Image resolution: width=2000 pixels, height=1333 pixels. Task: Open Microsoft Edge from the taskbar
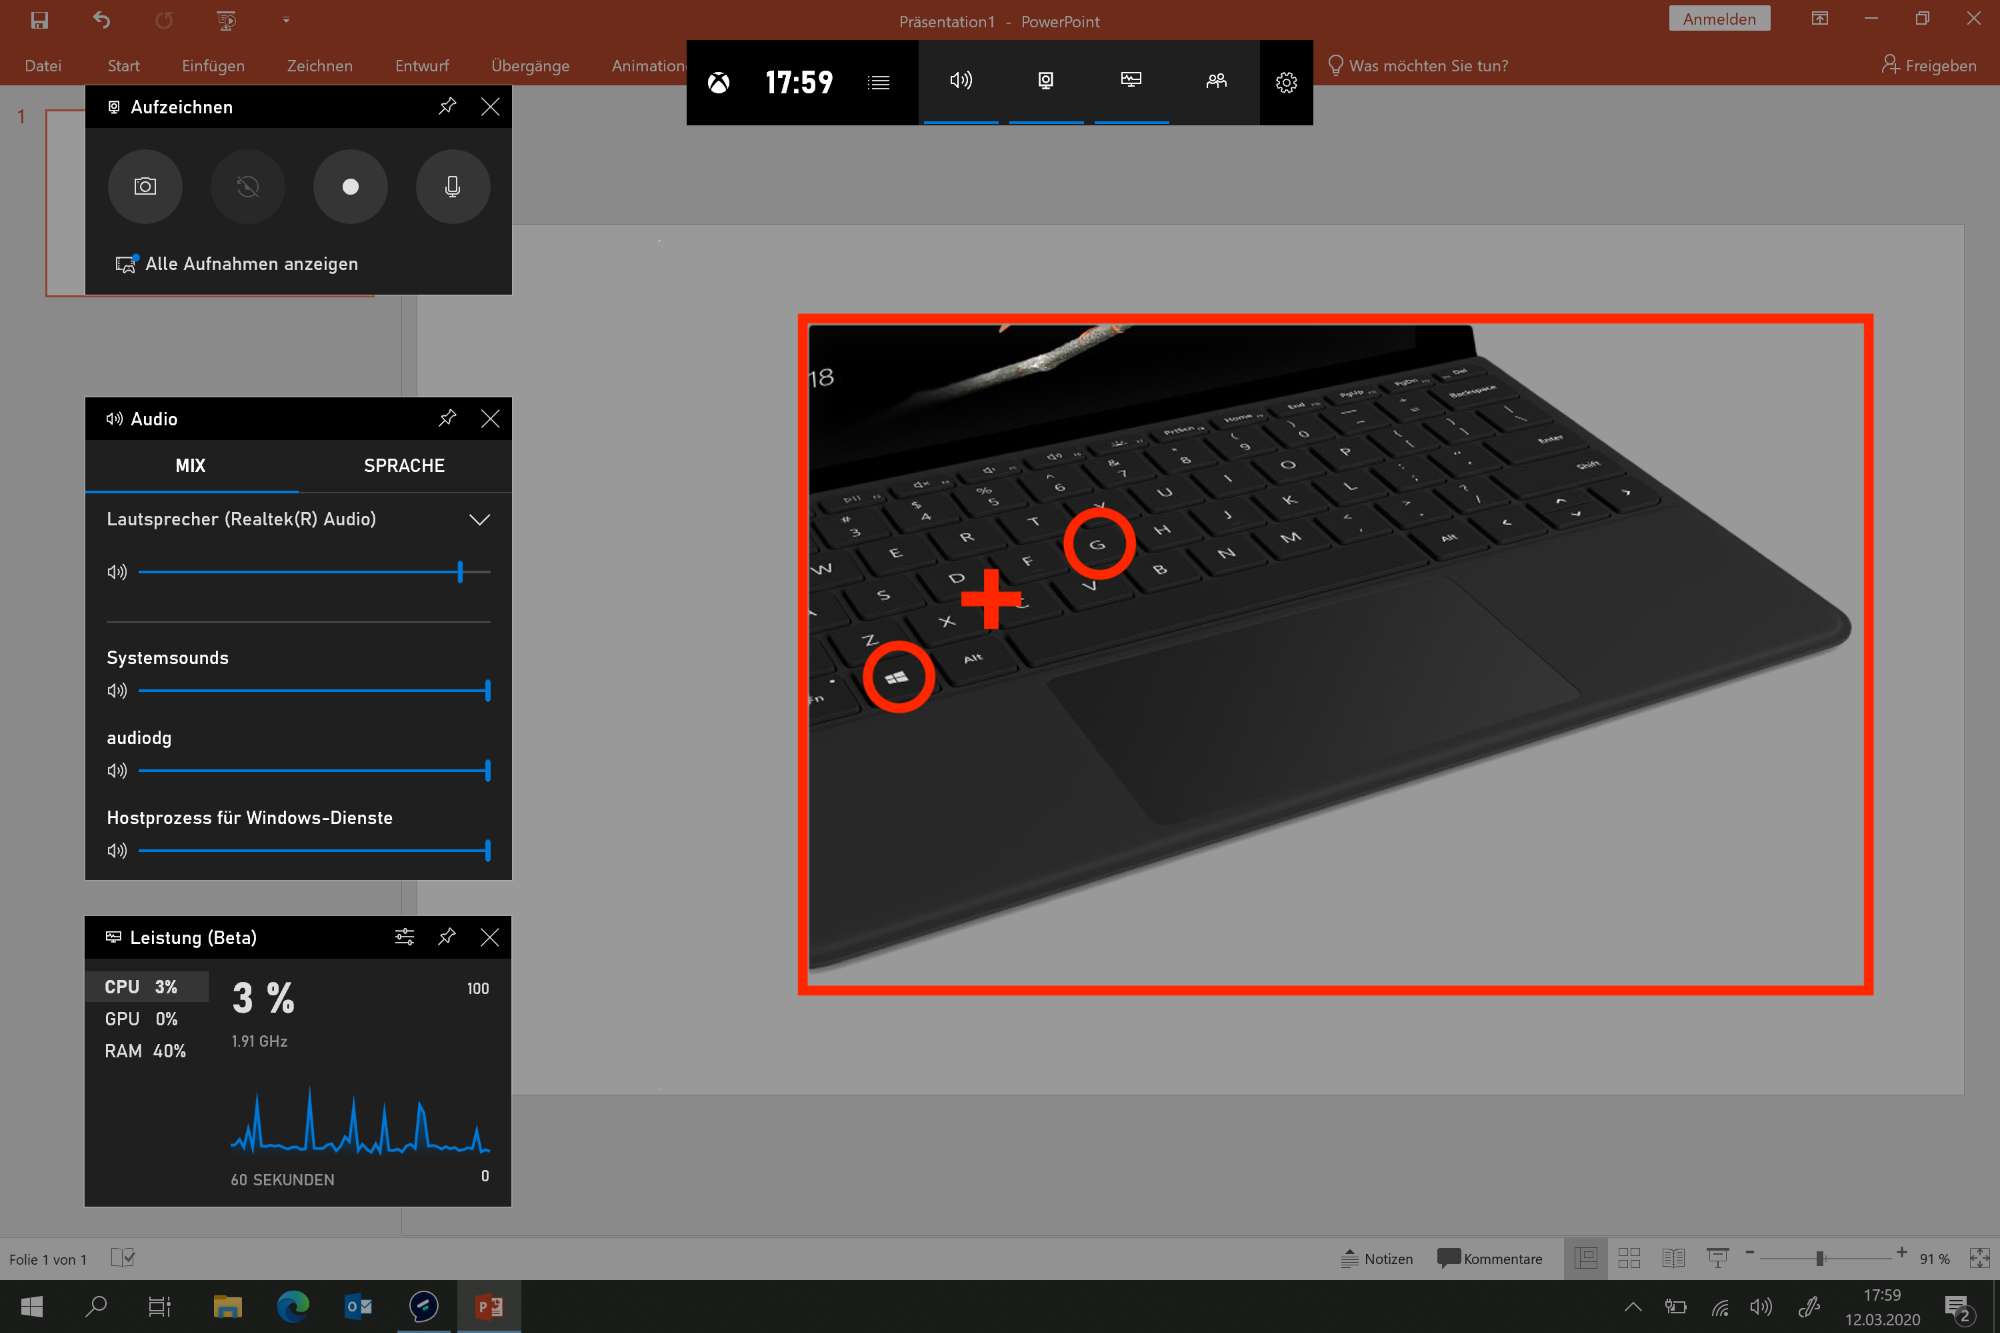[293, 1306]
